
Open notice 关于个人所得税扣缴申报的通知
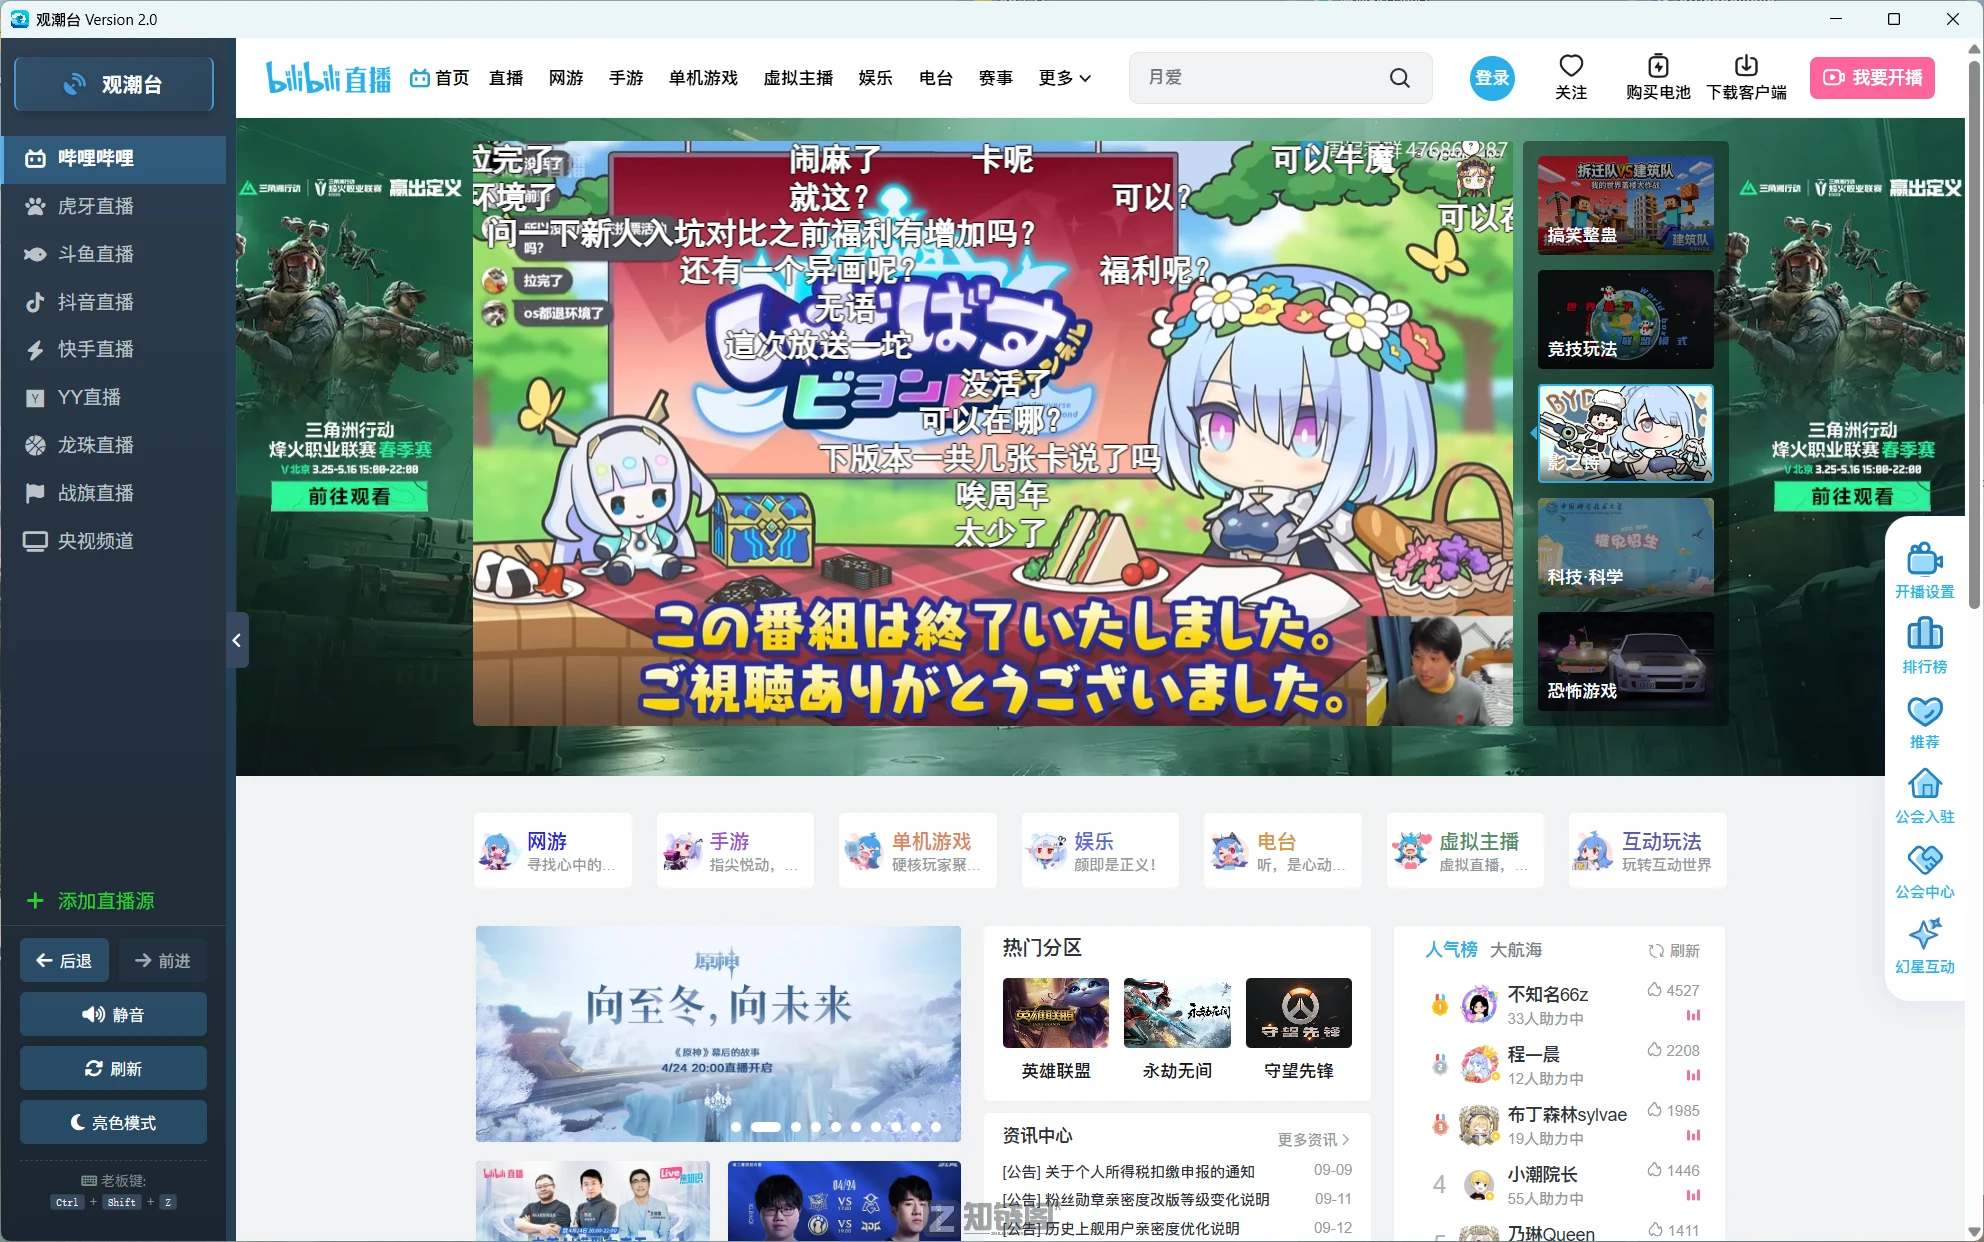point(1128,1171)
